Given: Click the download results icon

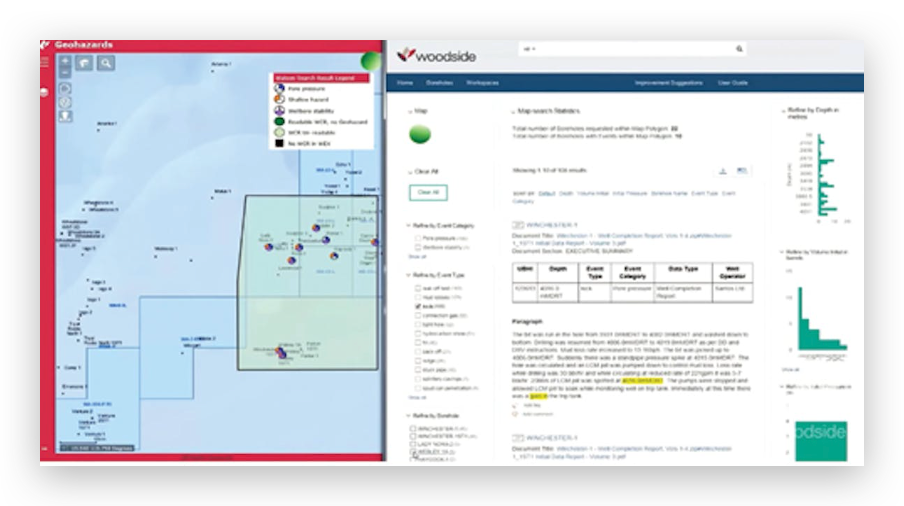Looking at the screenshot, I should [722, 171].
